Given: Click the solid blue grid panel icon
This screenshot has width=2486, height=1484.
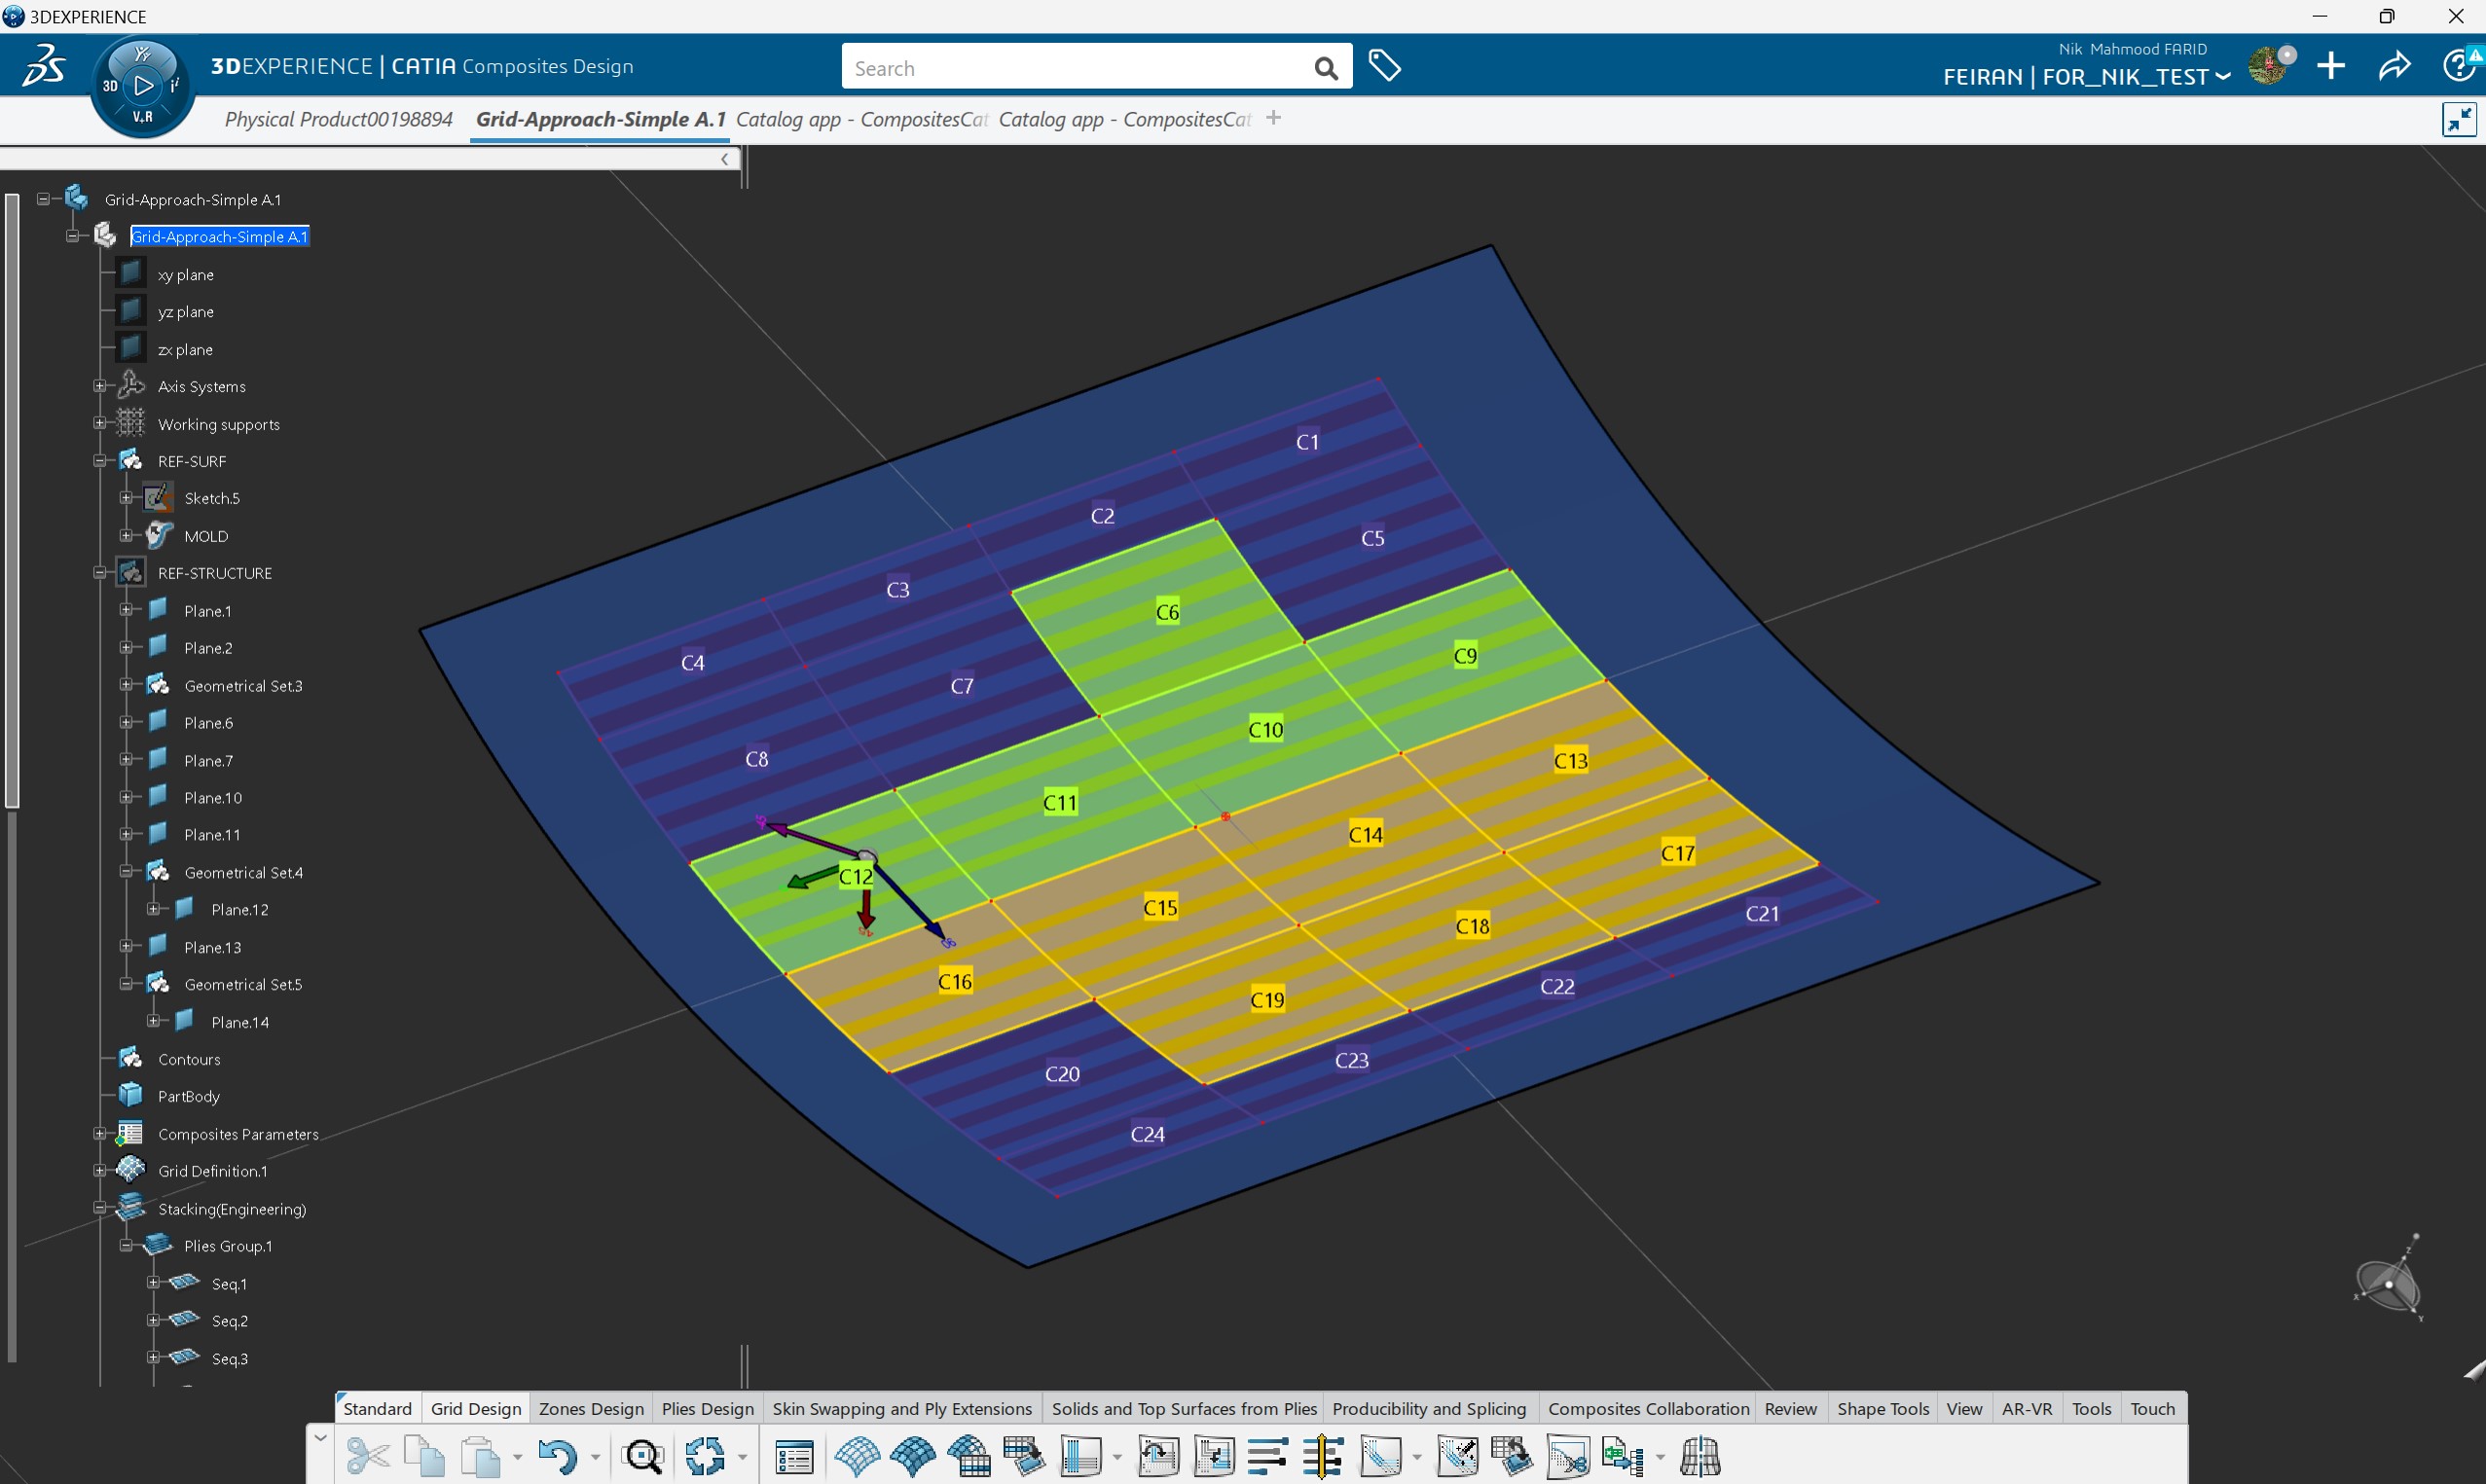Looking at the screenshot, I should (x=913, y=1456).
